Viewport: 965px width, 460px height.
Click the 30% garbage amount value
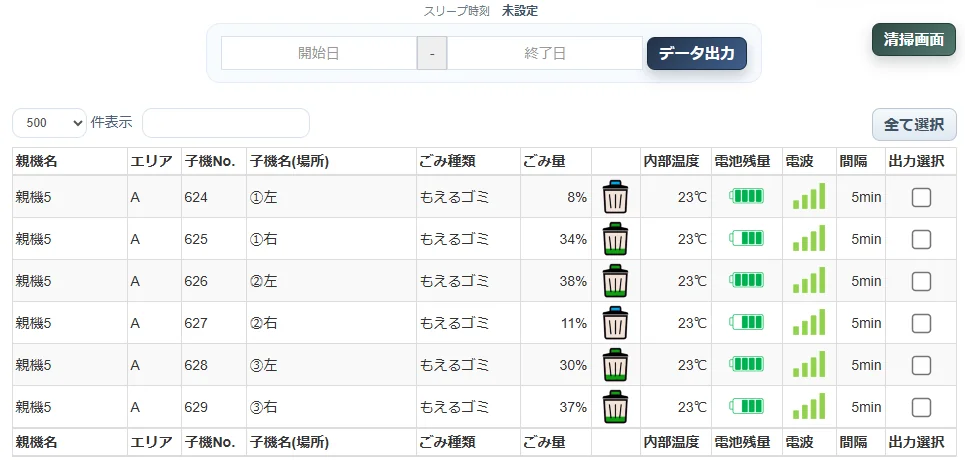[573, 365]
